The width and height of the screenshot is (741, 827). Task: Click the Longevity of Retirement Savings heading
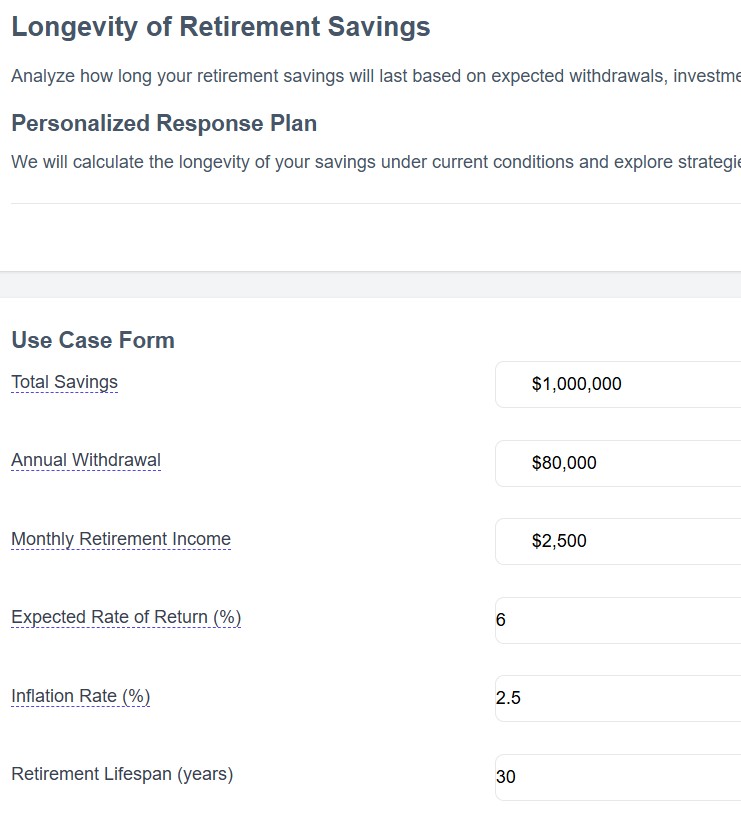tap(220, 27)
